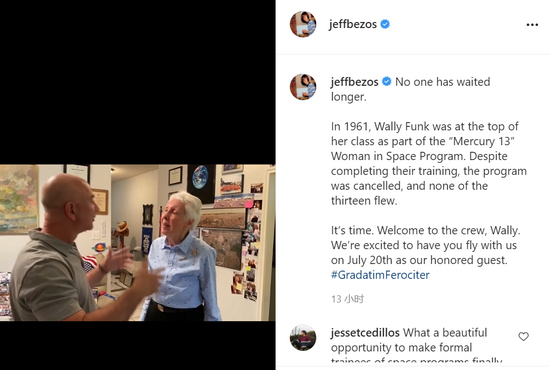This screenshot has height=370, width=550.
Task: Click the verified badge beside the caption username
Action: (386, 81)
